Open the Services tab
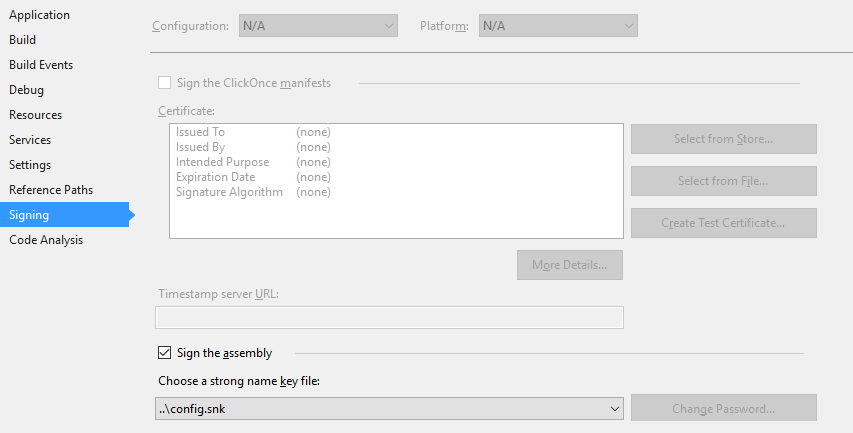Viewport: 853px width, 433px height. coord(30,140)
